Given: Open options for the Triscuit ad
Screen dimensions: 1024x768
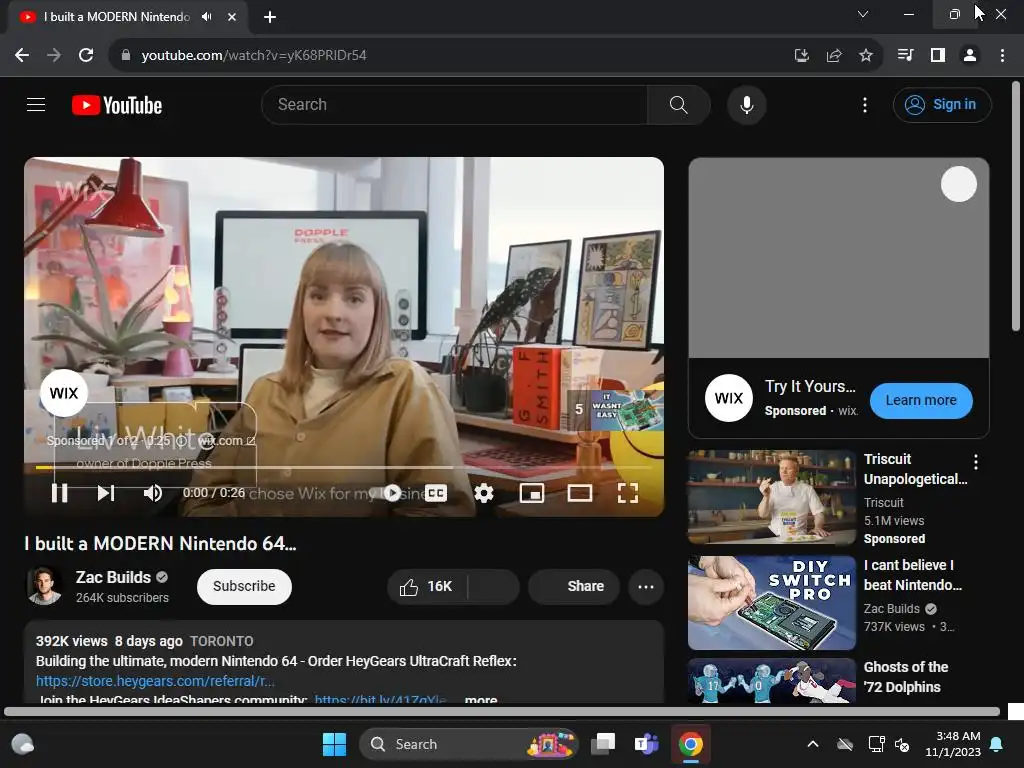Looking at the screenshot, I should [976, 462].
